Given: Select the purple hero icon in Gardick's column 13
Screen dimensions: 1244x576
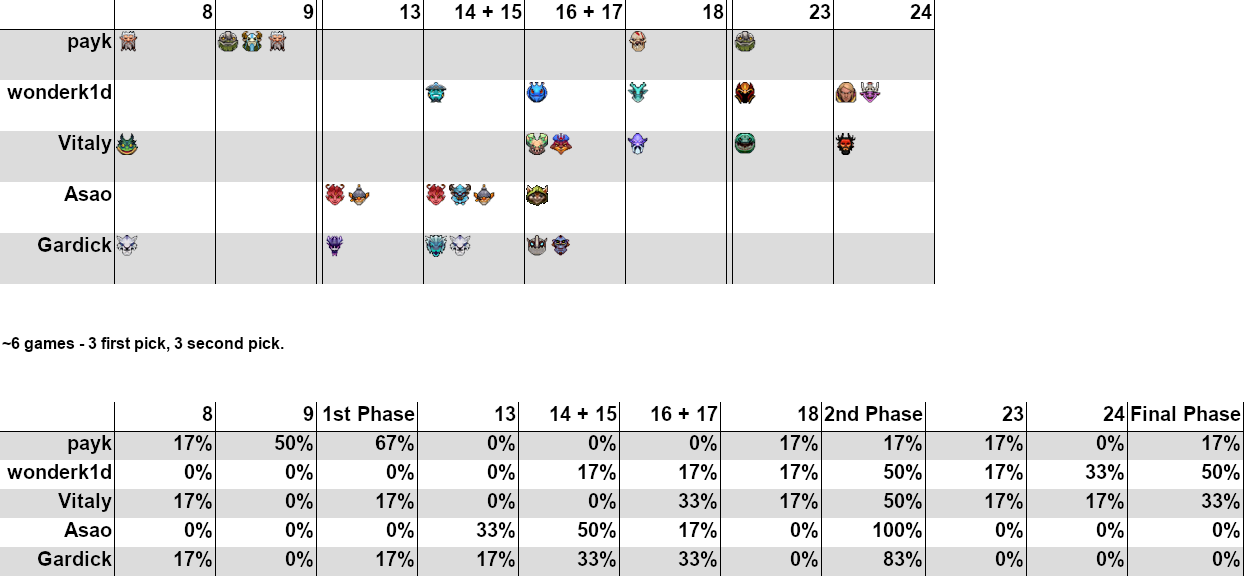Looking at the screenshot, I should coord(334,245).
